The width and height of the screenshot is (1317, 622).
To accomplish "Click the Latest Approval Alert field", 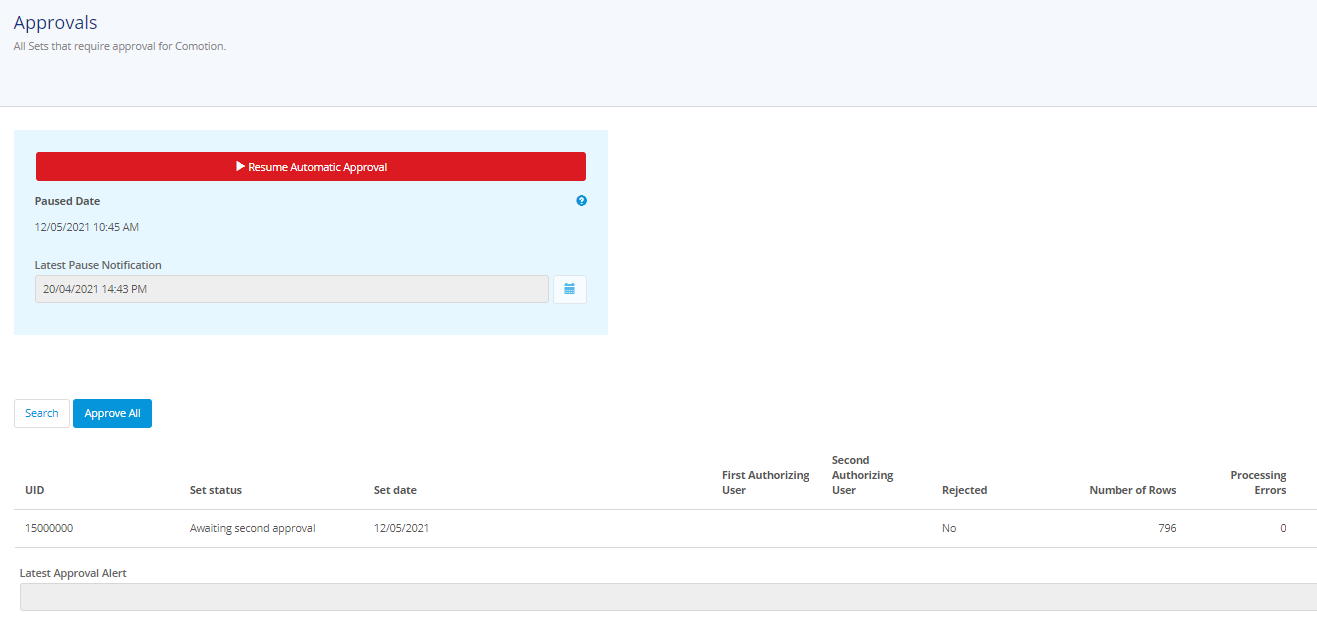I will (x=668, y=597).
